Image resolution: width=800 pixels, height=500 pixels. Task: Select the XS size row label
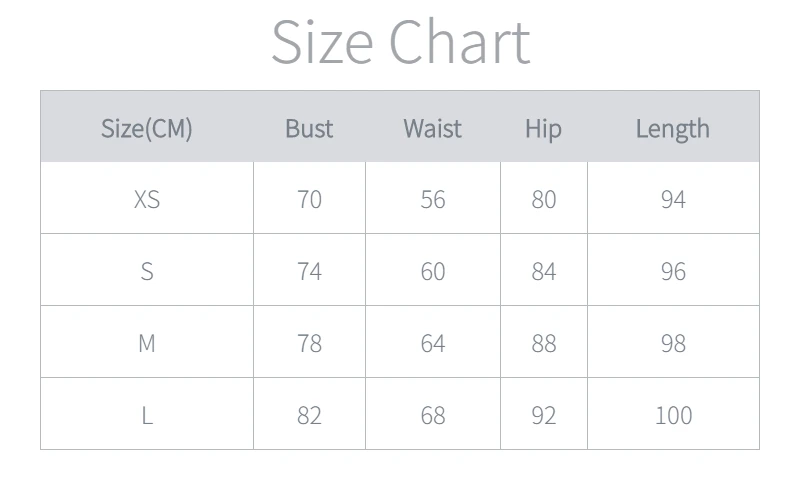point(147,199)
